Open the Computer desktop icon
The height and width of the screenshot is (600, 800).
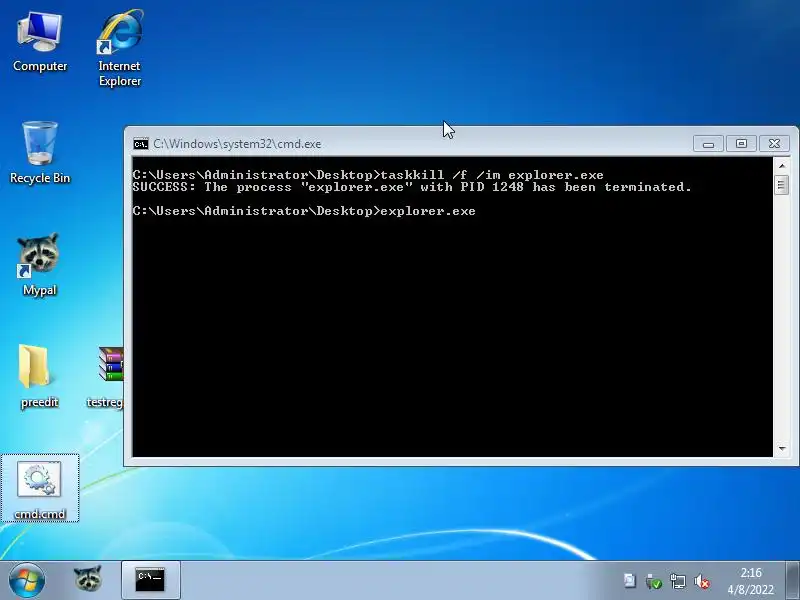39,42
